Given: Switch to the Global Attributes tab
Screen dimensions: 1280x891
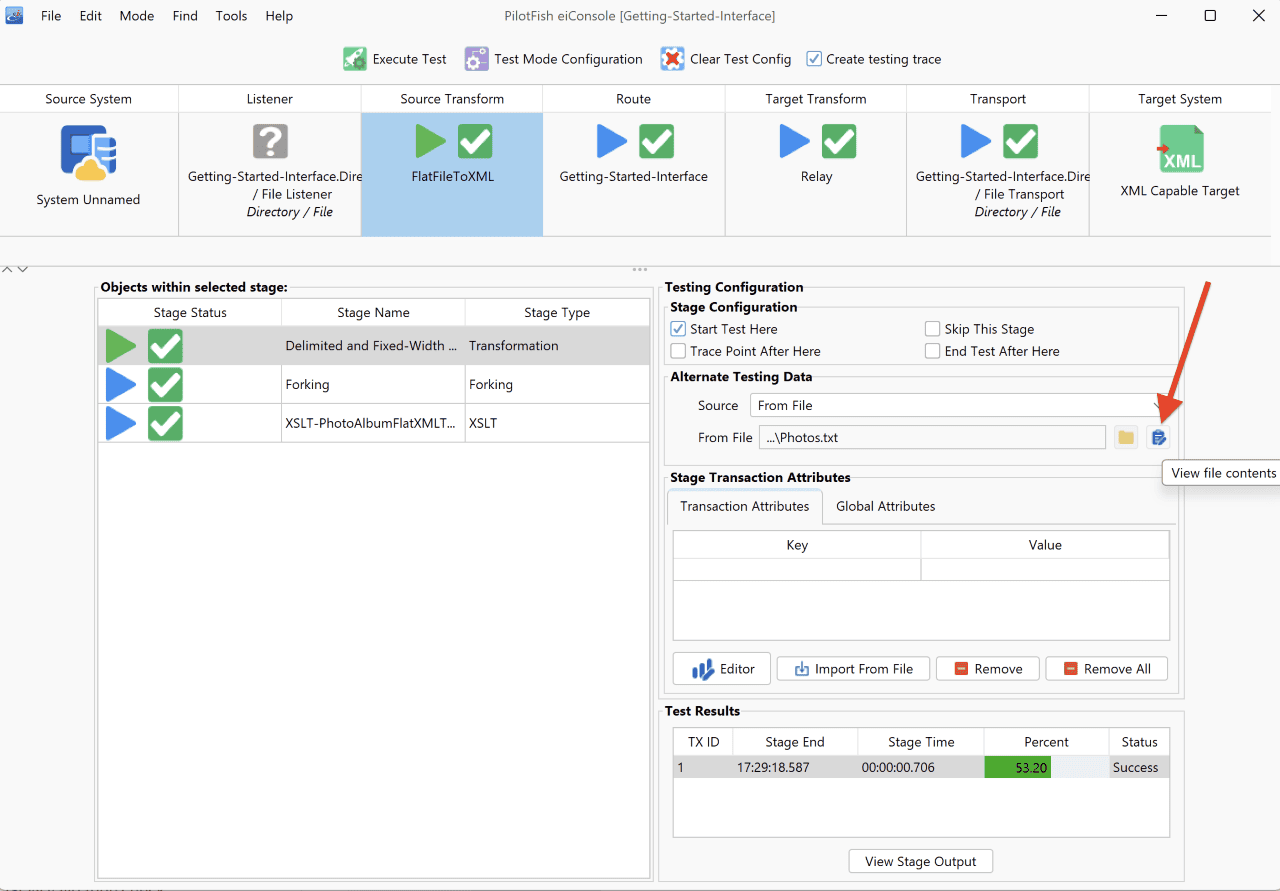Looking at the screenshot, I should coord(886,507).
